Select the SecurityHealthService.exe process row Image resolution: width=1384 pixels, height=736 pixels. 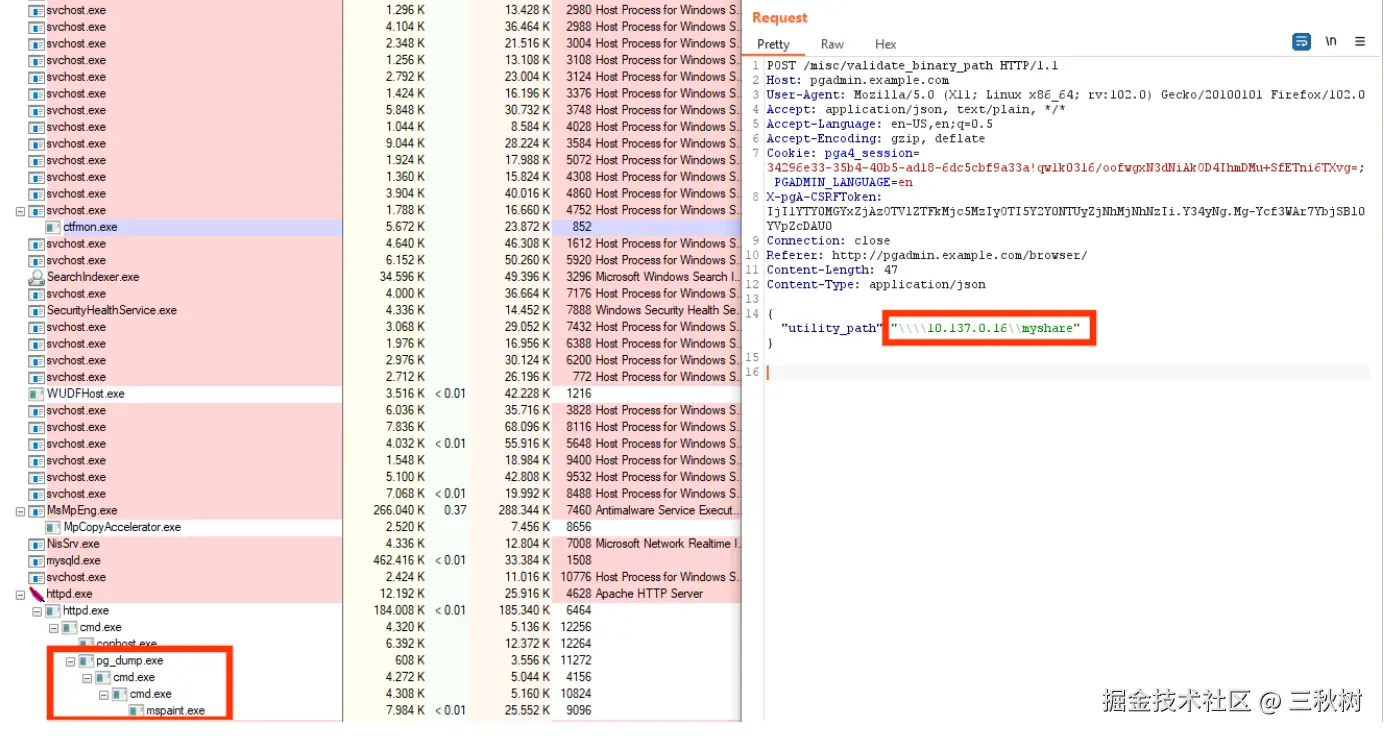(370, 310)
